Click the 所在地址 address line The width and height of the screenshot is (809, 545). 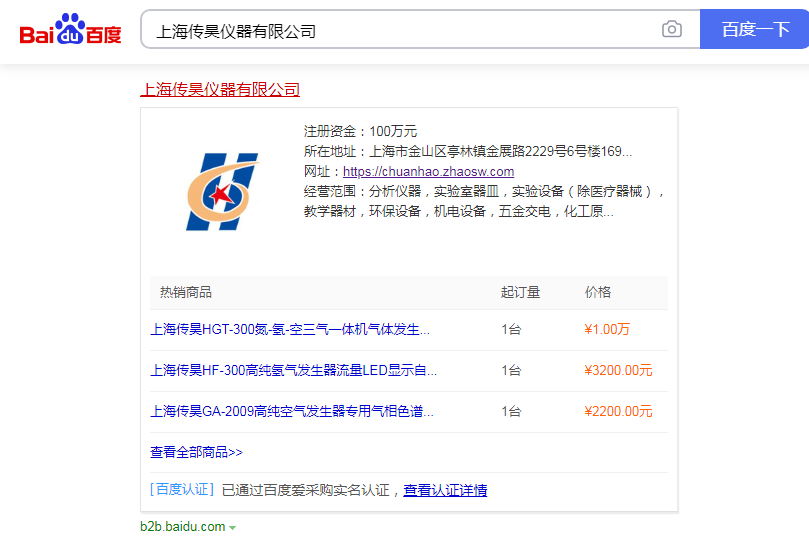point(468,151)
